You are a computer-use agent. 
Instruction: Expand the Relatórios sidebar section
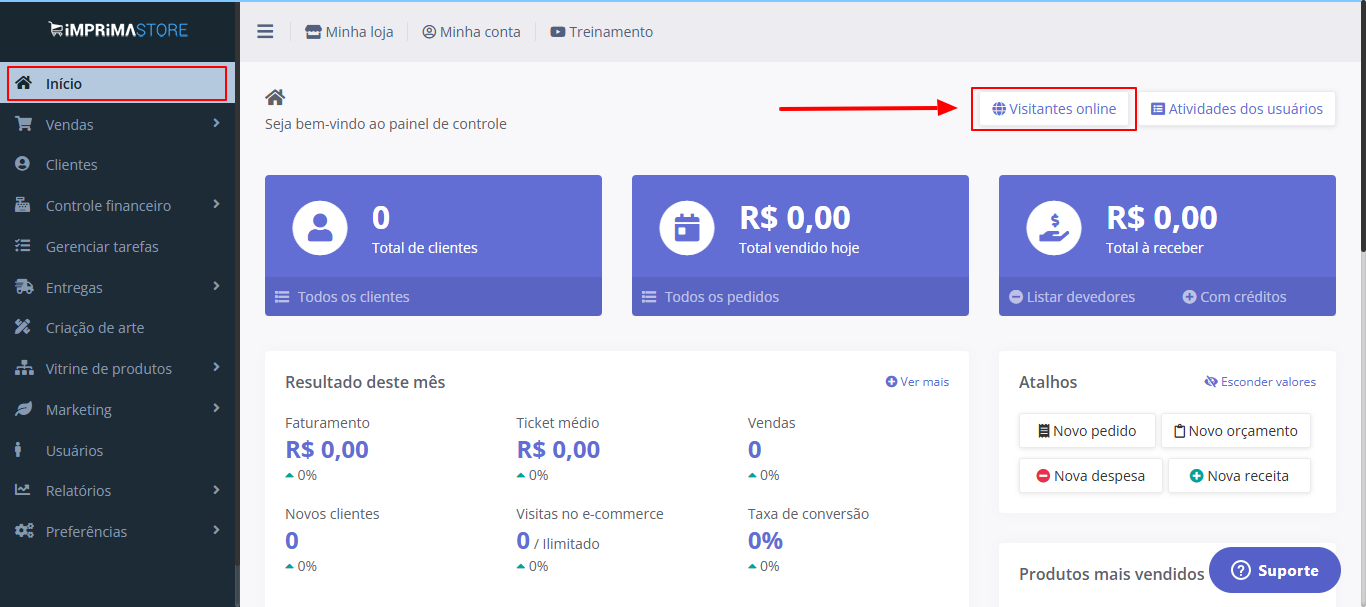(x=118, y=490)
